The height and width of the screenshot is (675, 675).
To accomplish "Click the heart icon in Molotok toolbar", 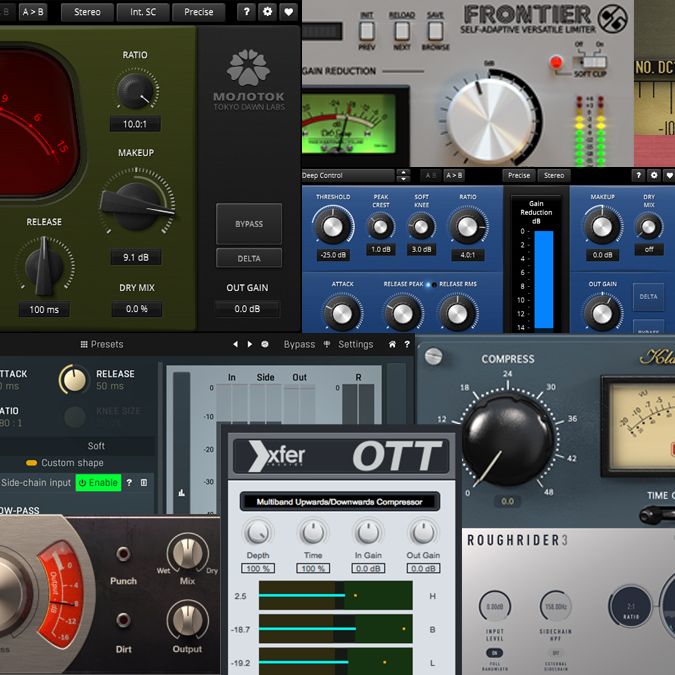I will (x=288, y=12).
